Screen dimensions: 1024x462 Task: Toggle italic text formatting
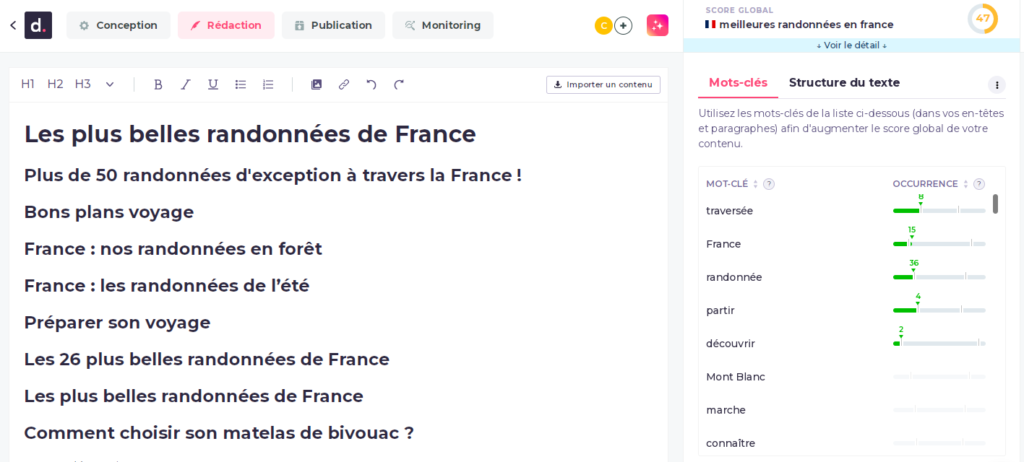pyautogui.click(x=185, y=85)
